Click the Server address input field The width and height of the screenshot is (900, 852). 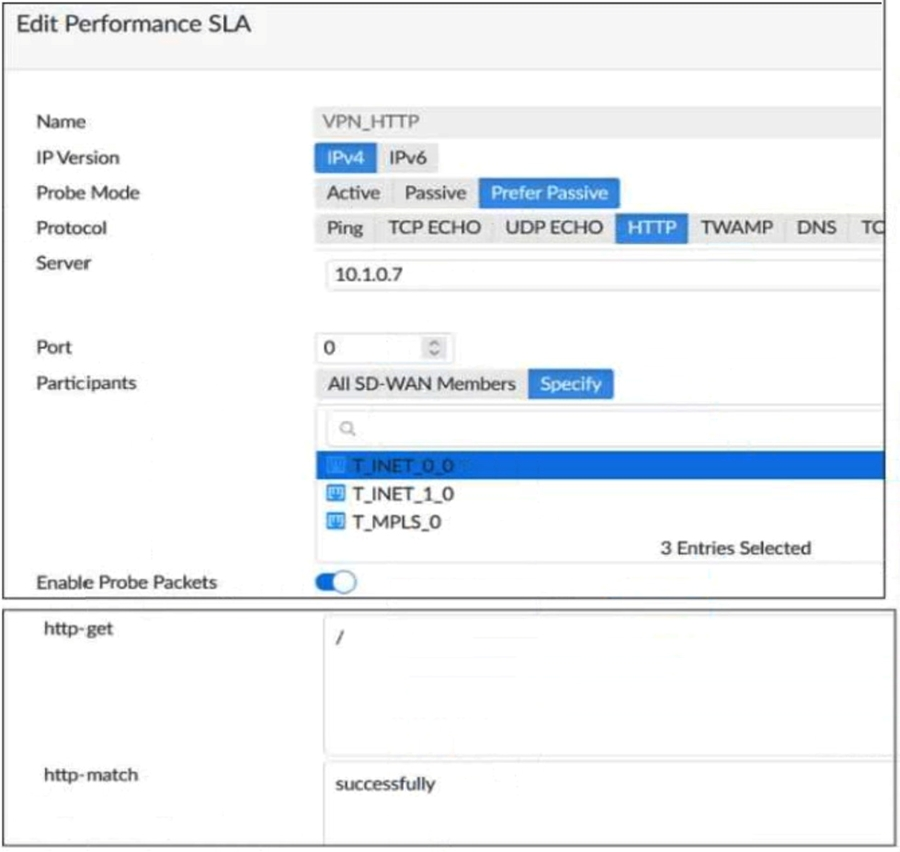click(x=600, y=275)
